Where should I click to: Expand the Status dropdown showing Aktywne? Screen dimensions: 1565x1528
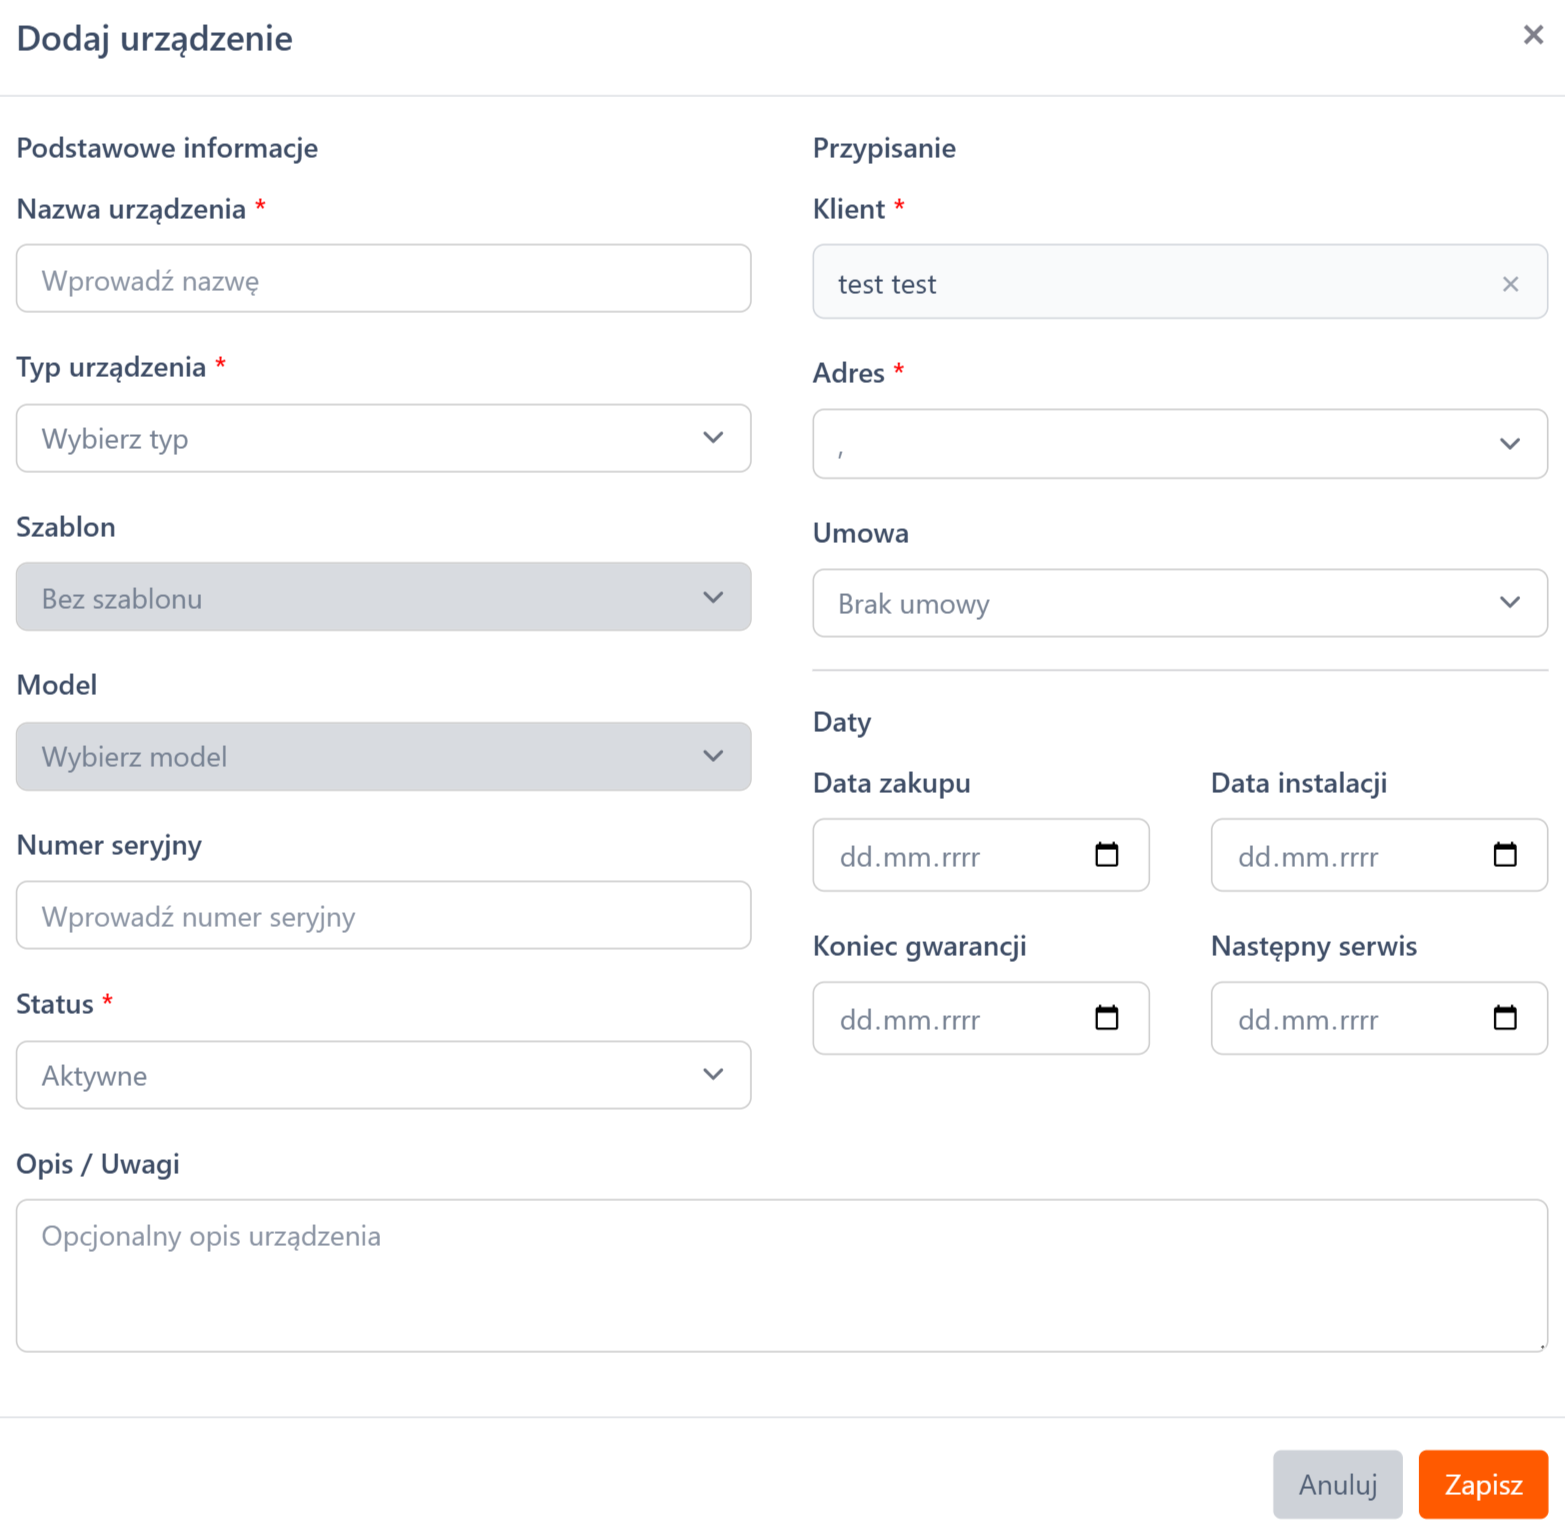point(383,1075)
